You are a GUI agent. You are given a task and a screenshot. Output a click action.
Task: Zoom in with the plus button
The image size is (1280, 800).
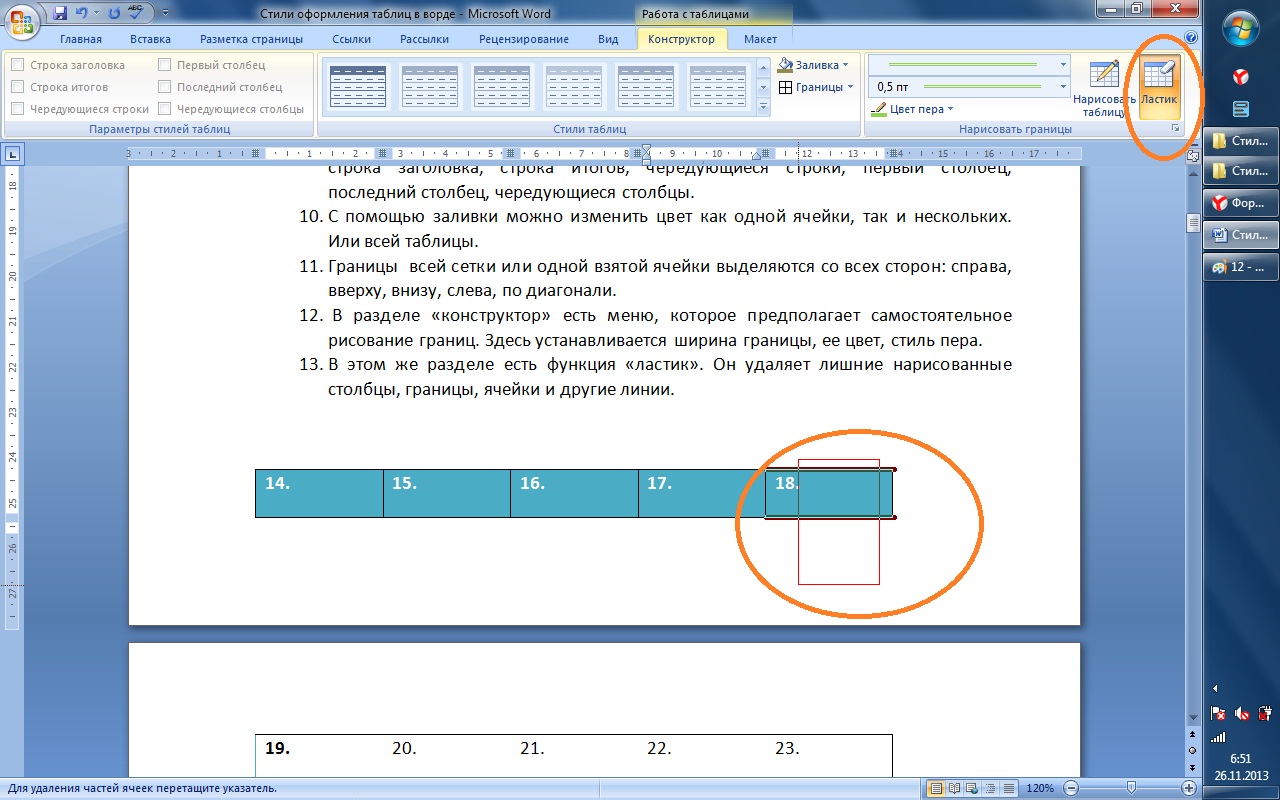[1188, 788]
